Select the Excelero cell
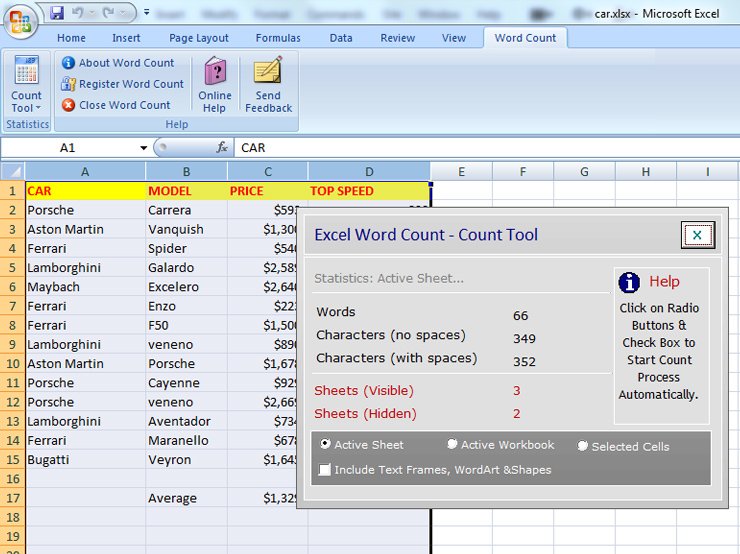This screenshot has height=554, width=740. [186, 287]
